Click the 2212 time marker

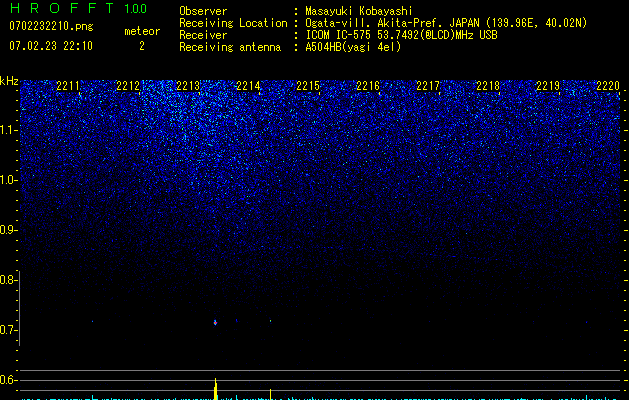[x=128, y=86]
